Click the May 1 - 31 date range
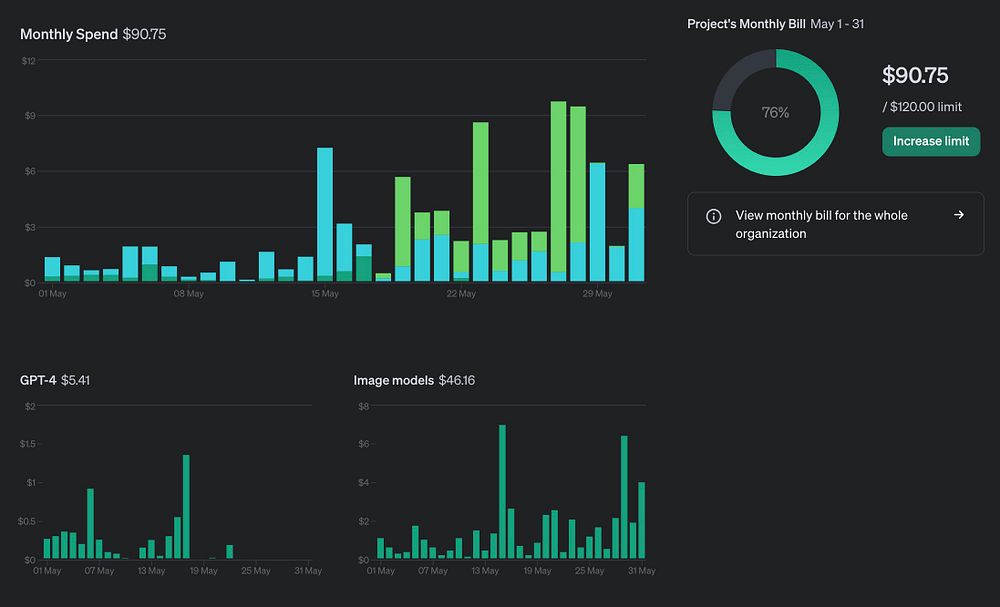 click(x=837, y=24)
